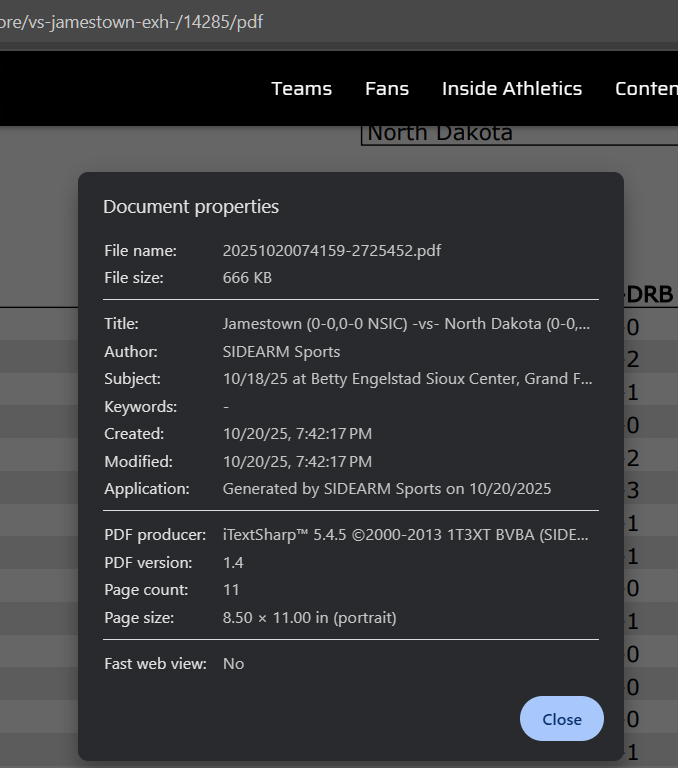This screenshot has height=768, width=678.
Task: Click the PDF version 1.4 value
Action: coord(233,563)
